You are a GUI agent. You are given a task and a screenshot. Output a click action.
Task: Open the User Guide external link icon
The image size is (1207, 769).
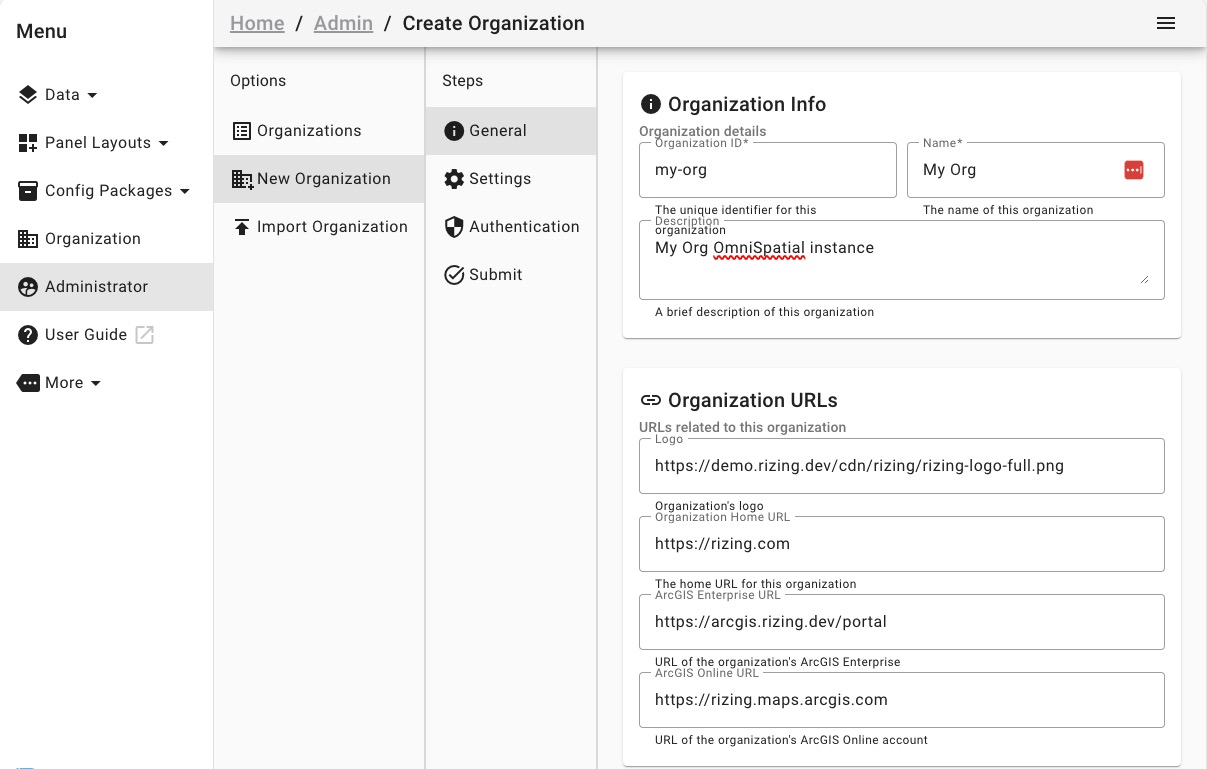click(x=145, y=335)
